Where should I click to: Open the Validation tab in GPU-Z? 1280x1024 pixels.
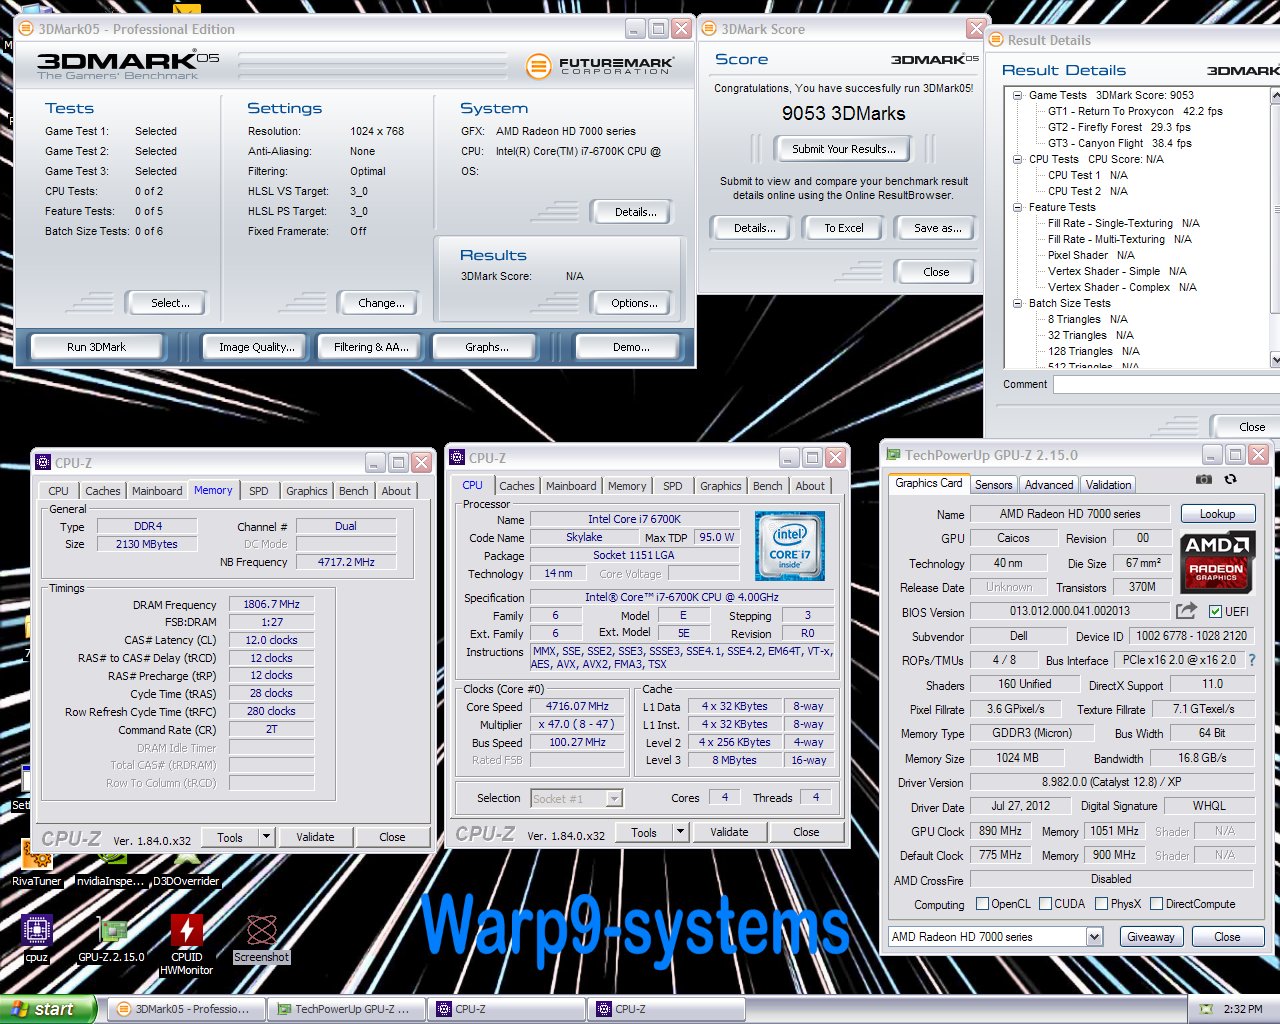[1109, 485]
